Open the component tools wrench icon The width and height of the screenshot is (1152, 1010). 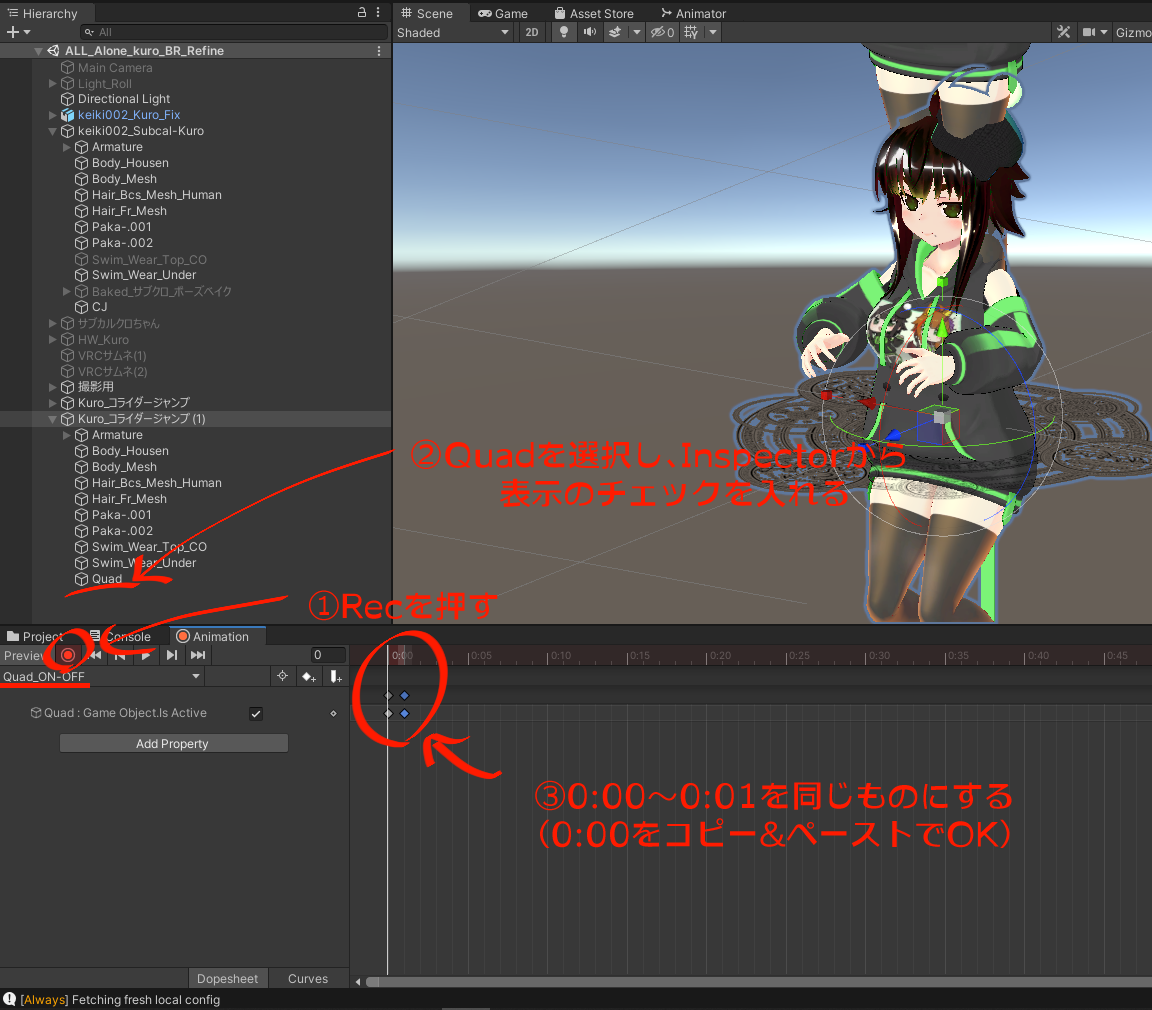(x=1063, y=32)
